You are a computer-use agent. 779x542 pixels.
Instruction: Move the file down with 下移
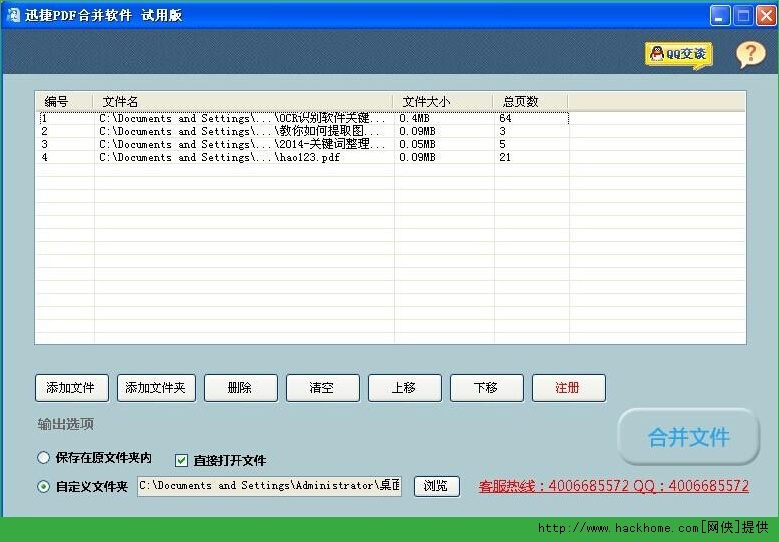click(x=486, y=388)
